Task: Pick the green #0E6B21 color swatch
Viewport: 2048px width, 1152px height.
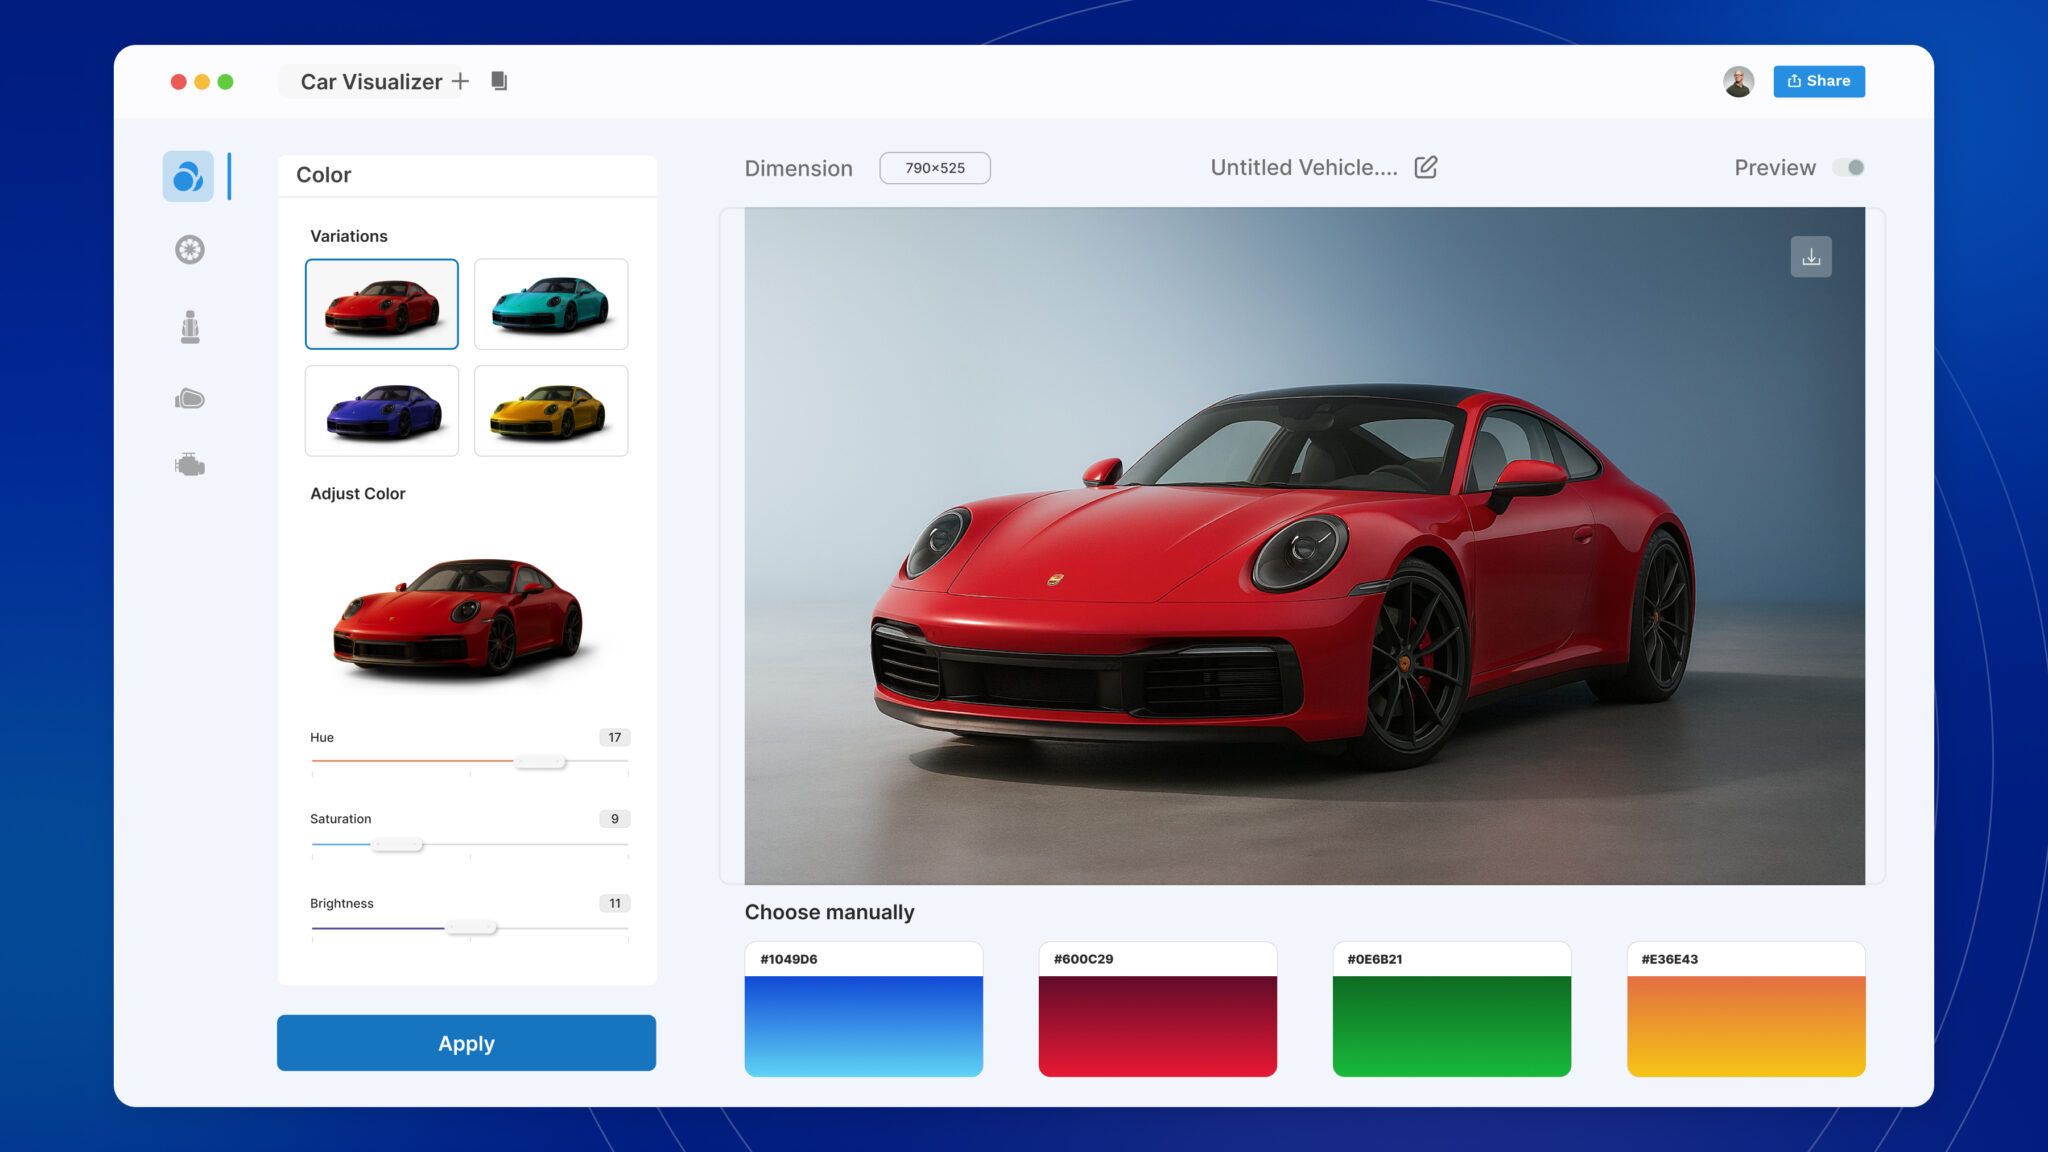Action: (1450, 1010)
